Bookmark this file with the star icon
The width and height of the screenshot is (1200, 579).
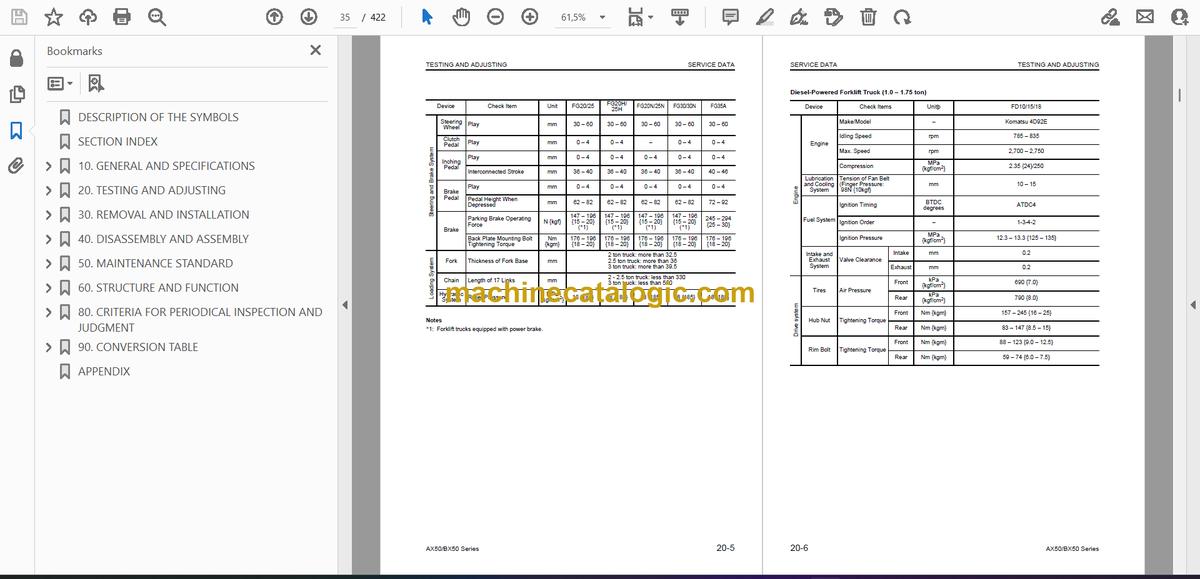(53, 17)
